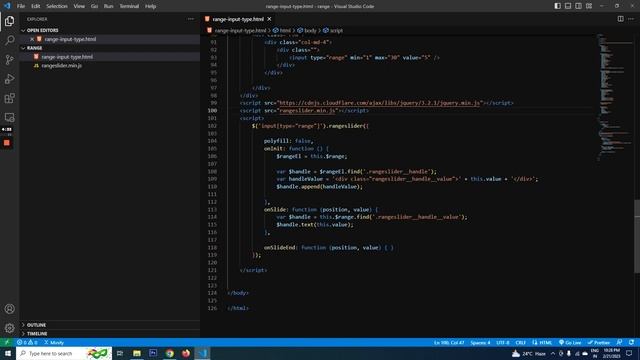Click Go Live in status bar
This screenshot has width=640, height=360.
click(x=570, y=342)
